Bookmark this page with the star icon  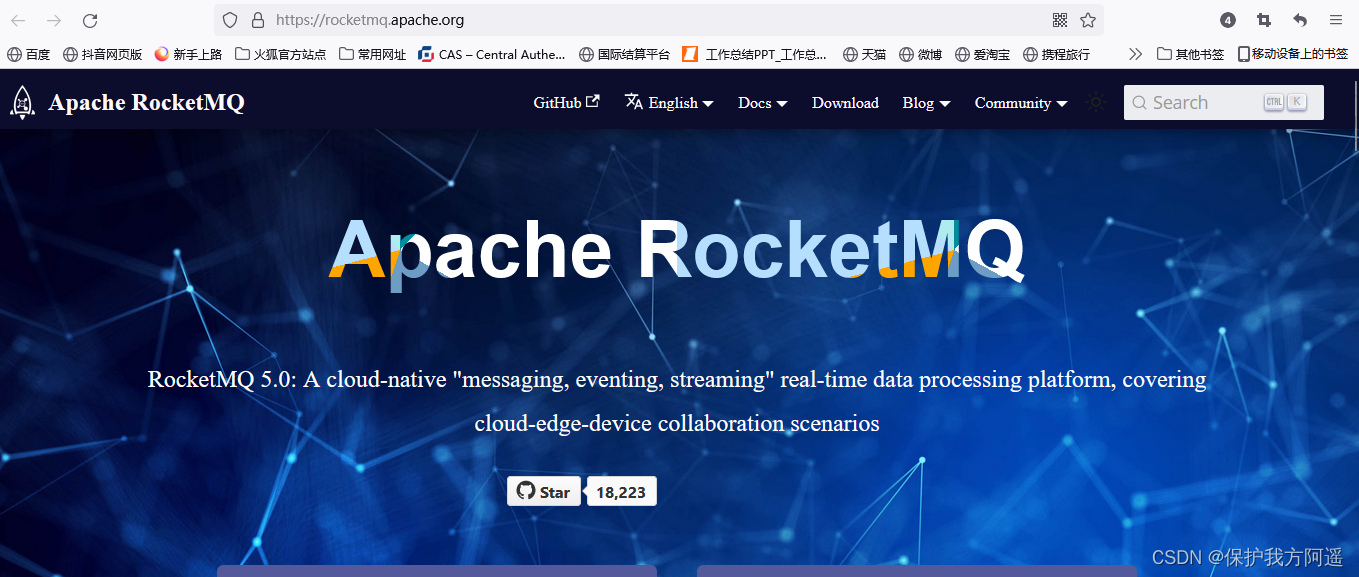click(1088, 20)
